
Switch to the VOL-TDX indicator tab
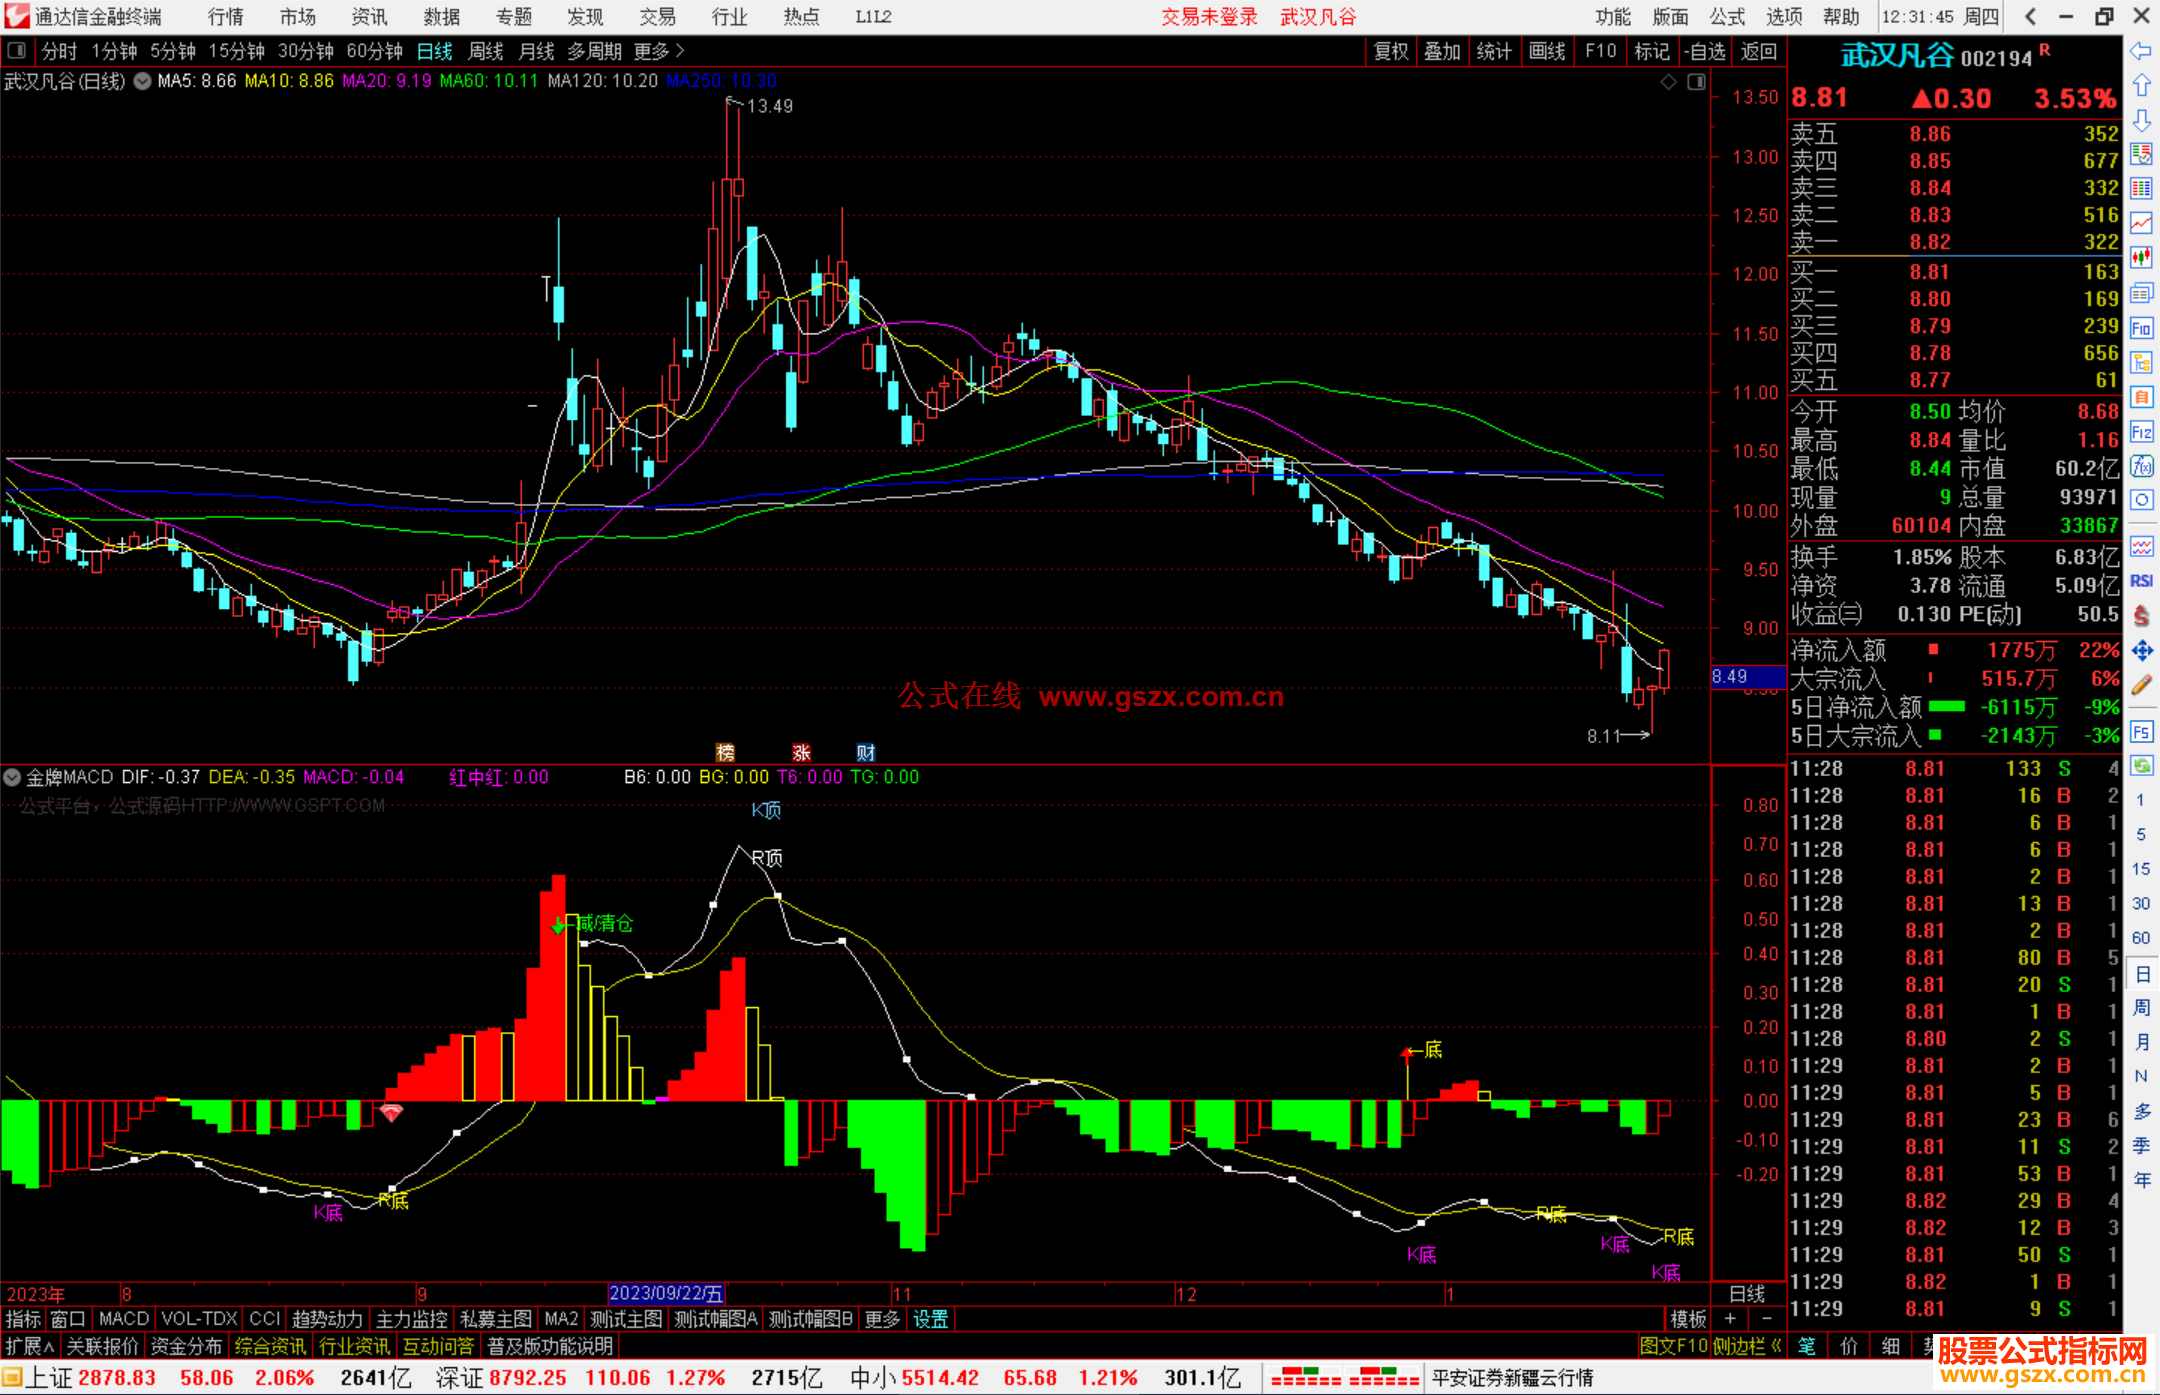click(199, 1319)
